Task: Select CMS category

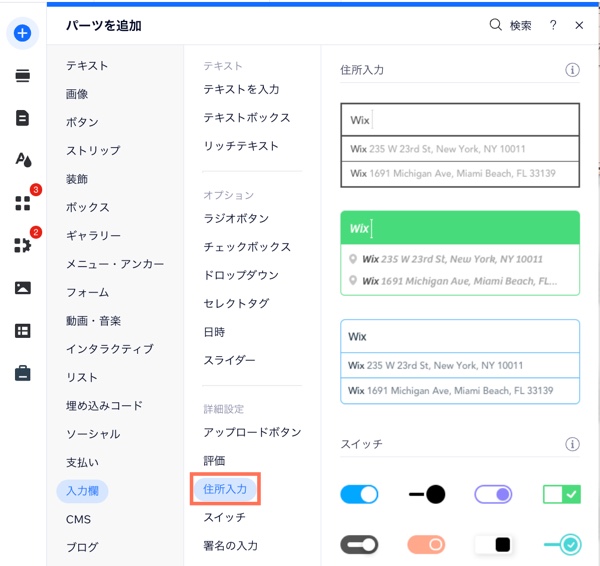Action: point(78,519)
